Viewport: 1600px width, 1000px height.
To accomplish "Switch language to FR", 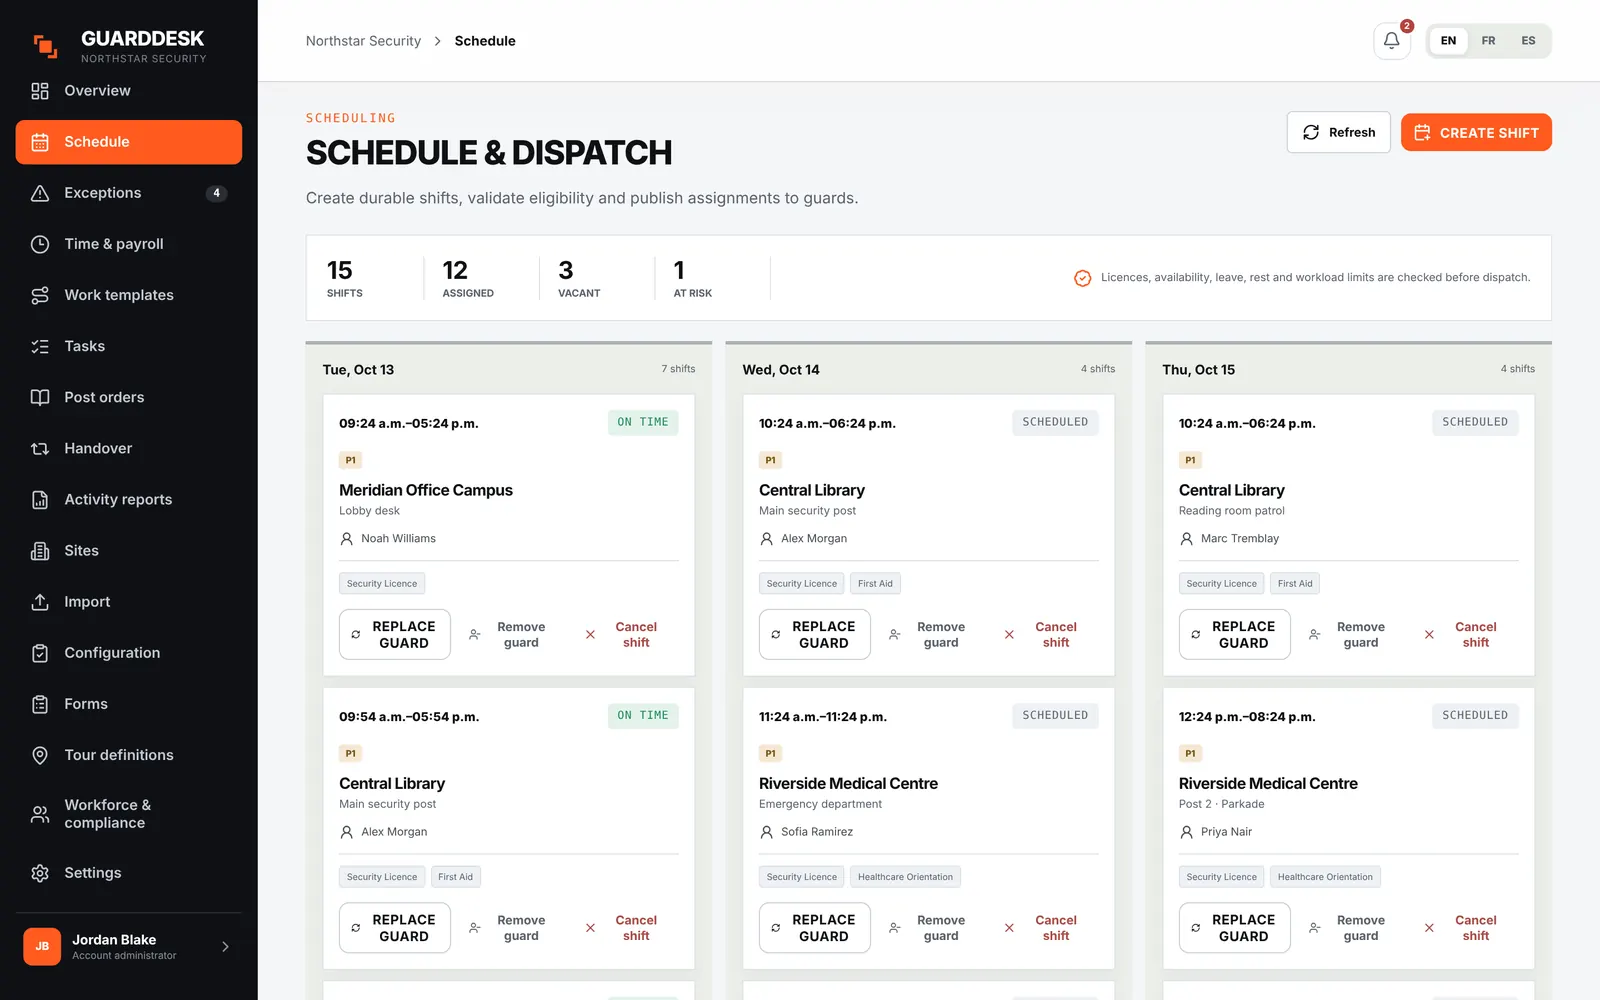I will click(x=1488, y=41).
